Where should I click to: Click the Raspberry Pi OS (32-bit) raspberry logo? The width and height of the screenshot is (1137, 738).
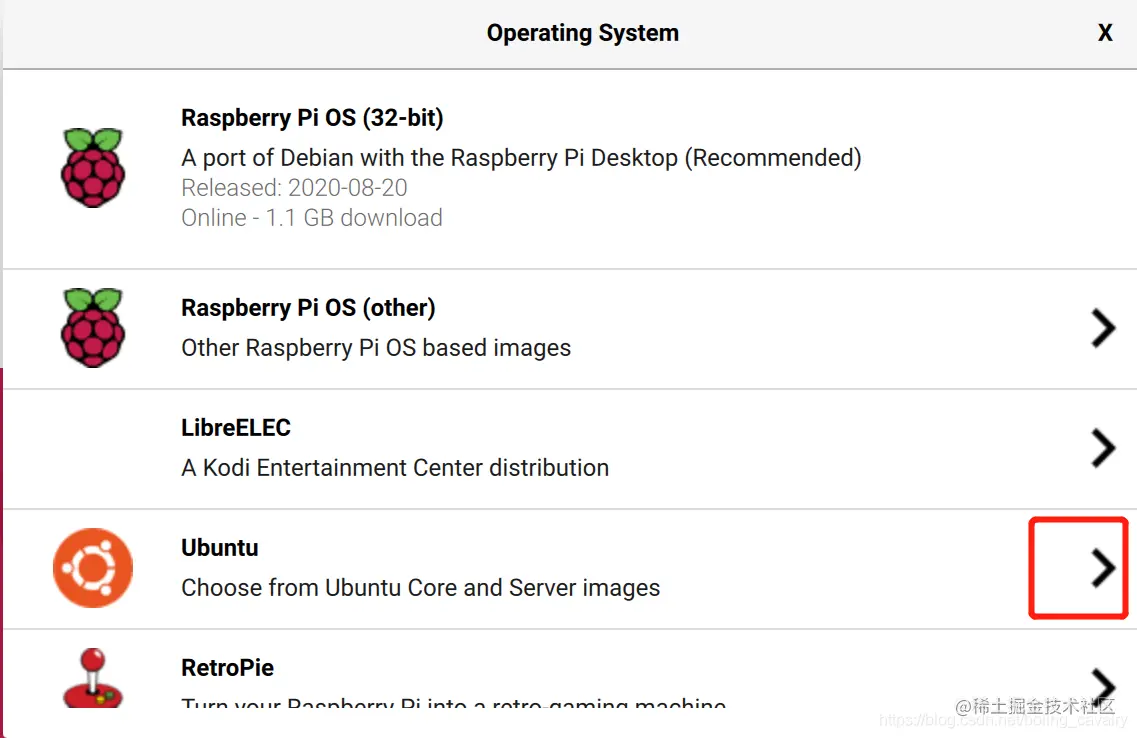93,168
